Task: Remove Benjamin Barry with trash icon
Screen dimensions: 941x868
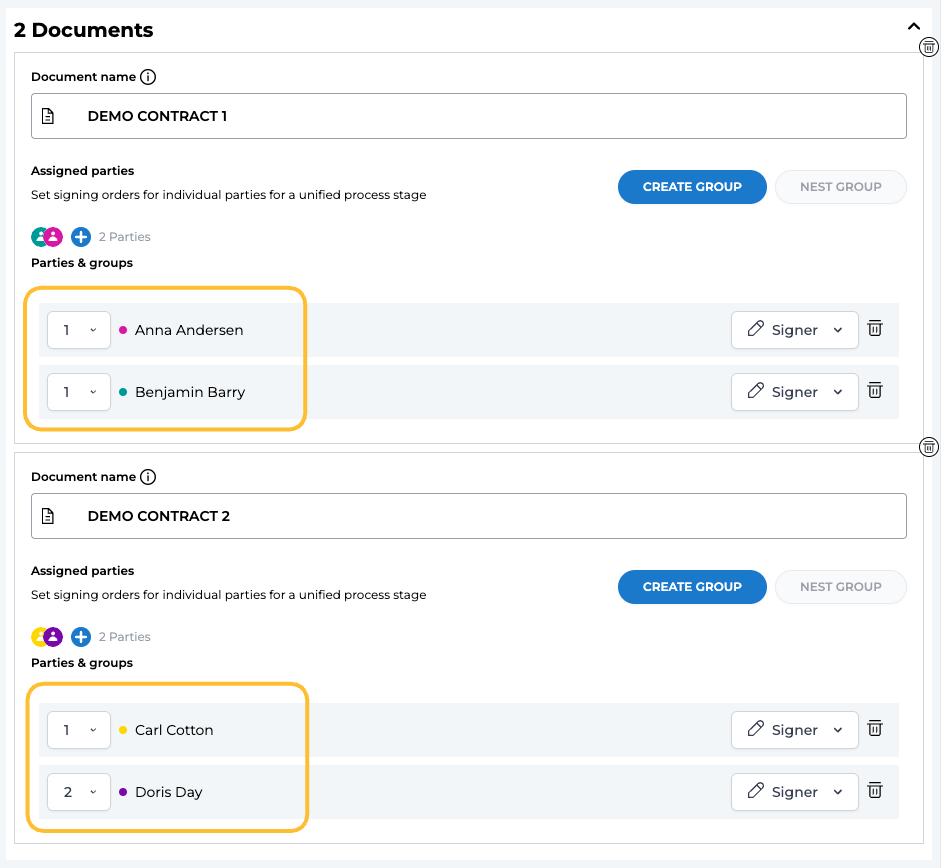Action: pyautogui.click(x=875, y=391)
